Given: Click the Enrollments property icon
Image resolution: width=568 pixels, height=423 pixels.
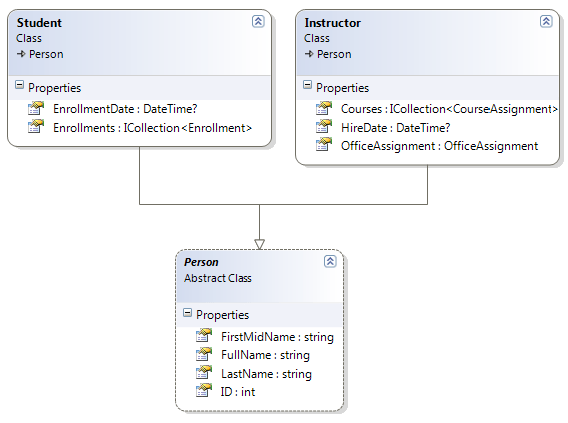Looking at the screenshot, I should pyautogui.click(x=36, y=126).
